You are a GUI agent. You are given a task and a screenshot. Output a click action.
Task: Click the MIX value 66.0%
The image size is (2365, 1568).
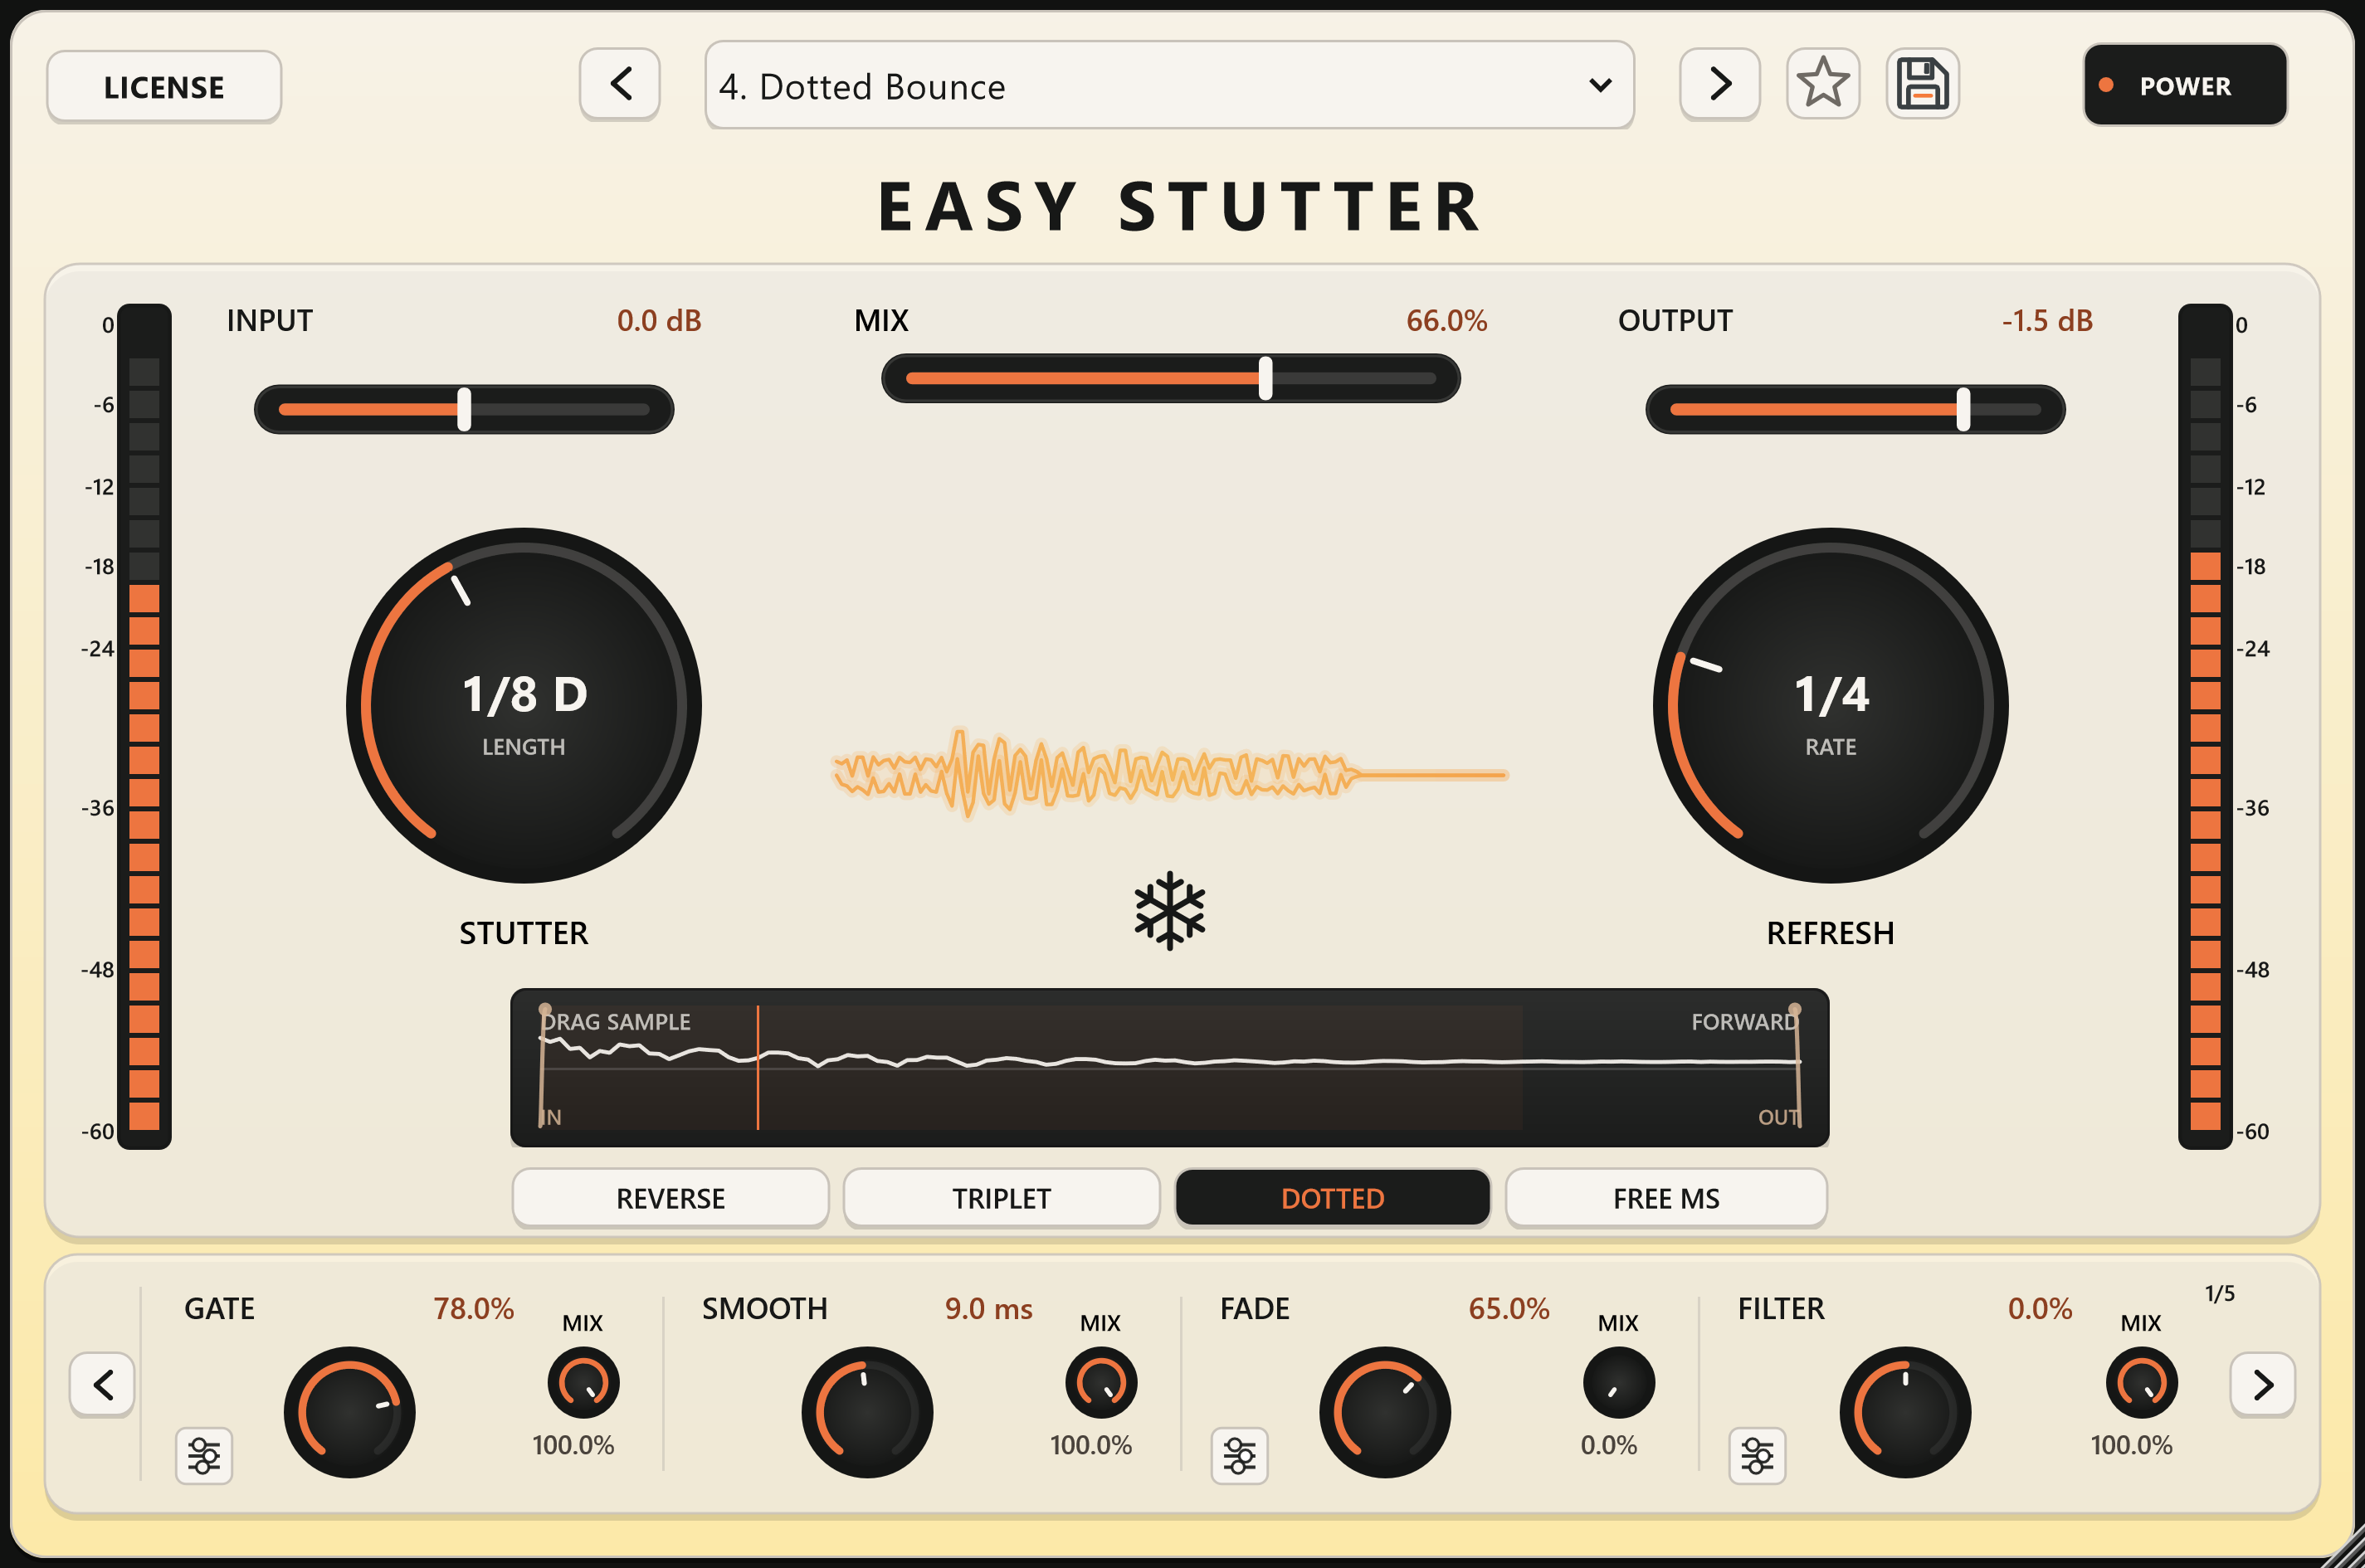1446,321
